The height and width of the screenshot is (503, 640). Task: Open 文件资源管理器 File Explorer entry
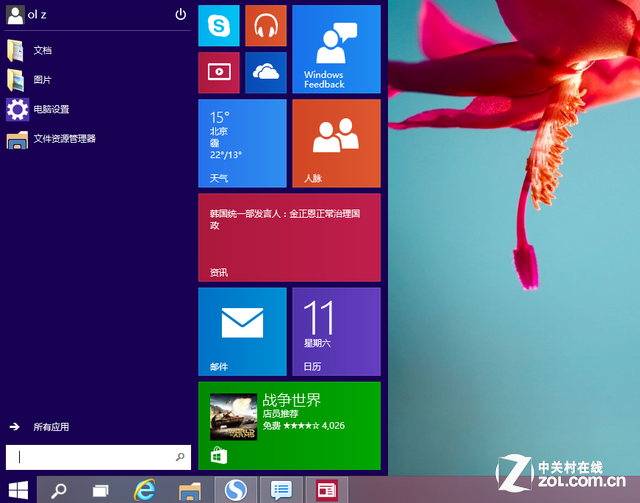(63, 139)
